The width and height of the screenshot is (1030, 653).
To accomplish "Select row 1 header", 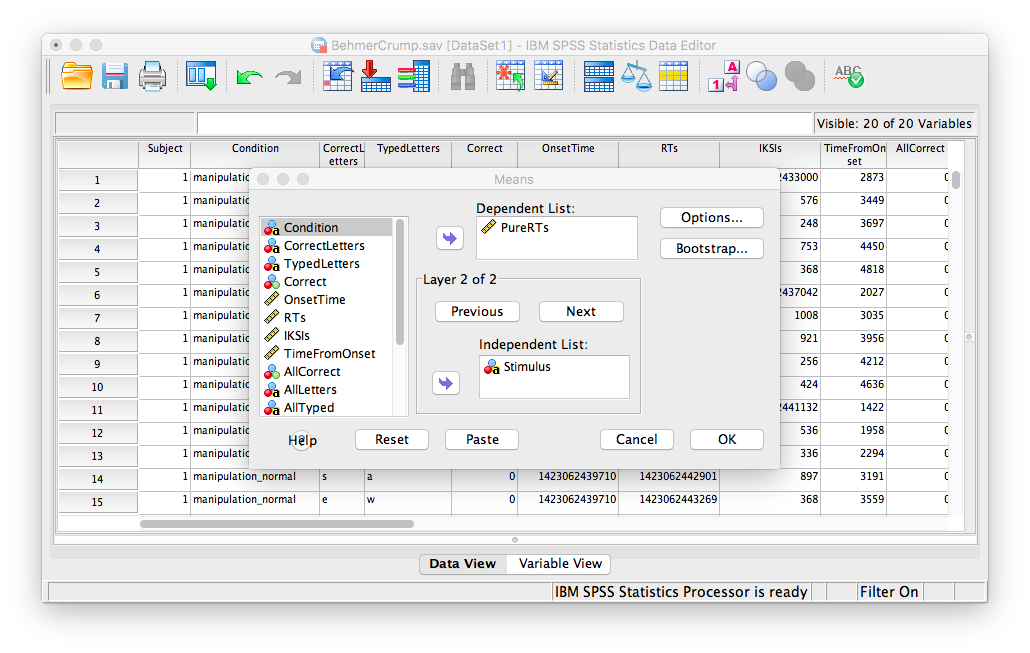I will pyautogui.click(x=97, y=180).
